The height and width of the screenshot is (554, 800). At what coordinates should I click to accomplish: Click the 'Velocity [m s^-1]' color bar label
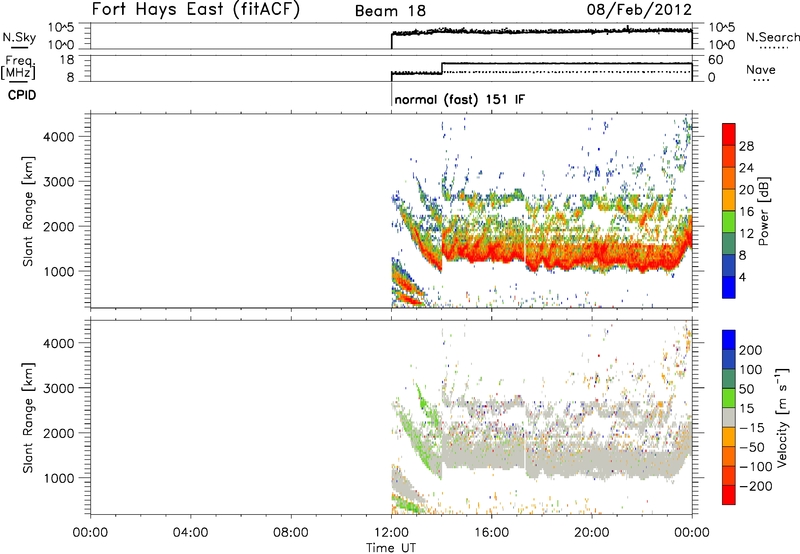pos(782,417)
